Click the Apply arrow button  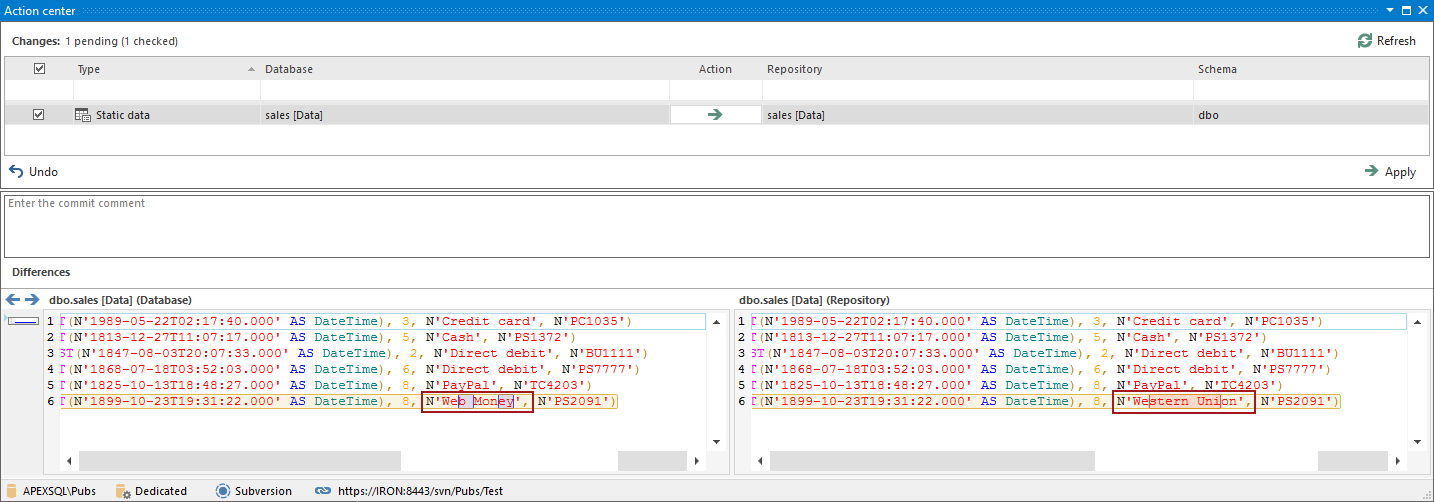click(x=1371, y=172)
